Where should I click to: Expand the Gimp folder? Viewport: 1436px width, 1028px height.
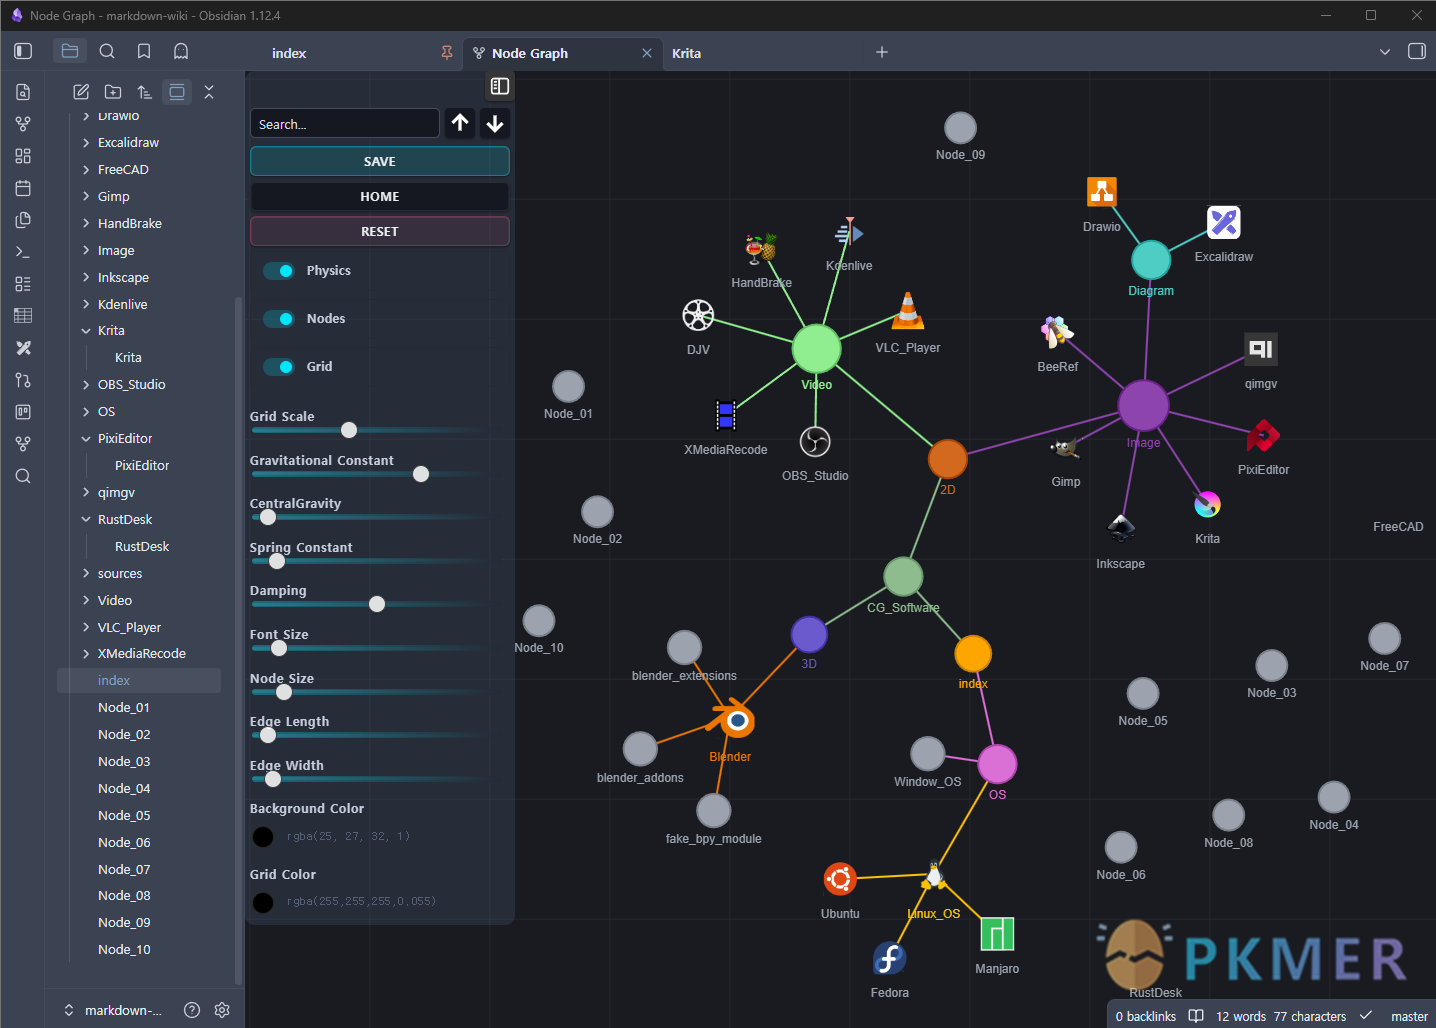coord(86,197)
